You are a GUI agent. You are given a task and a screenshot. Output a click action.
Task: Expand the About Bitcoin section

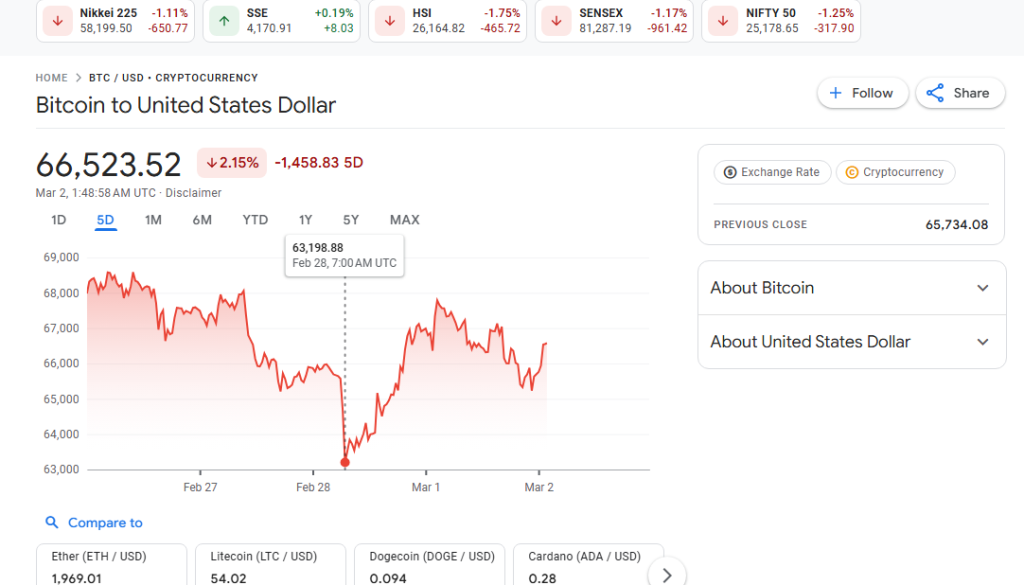click(x=981, y=288)
